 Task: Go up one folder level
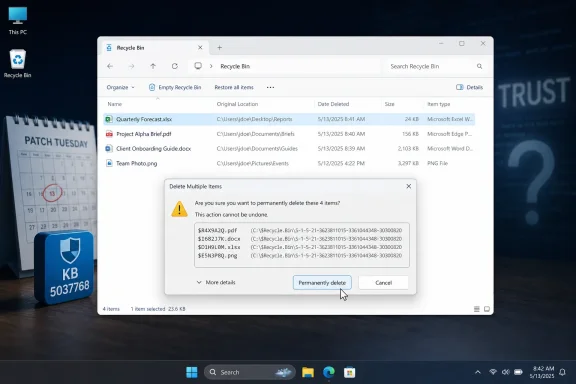tap(153, 66)
